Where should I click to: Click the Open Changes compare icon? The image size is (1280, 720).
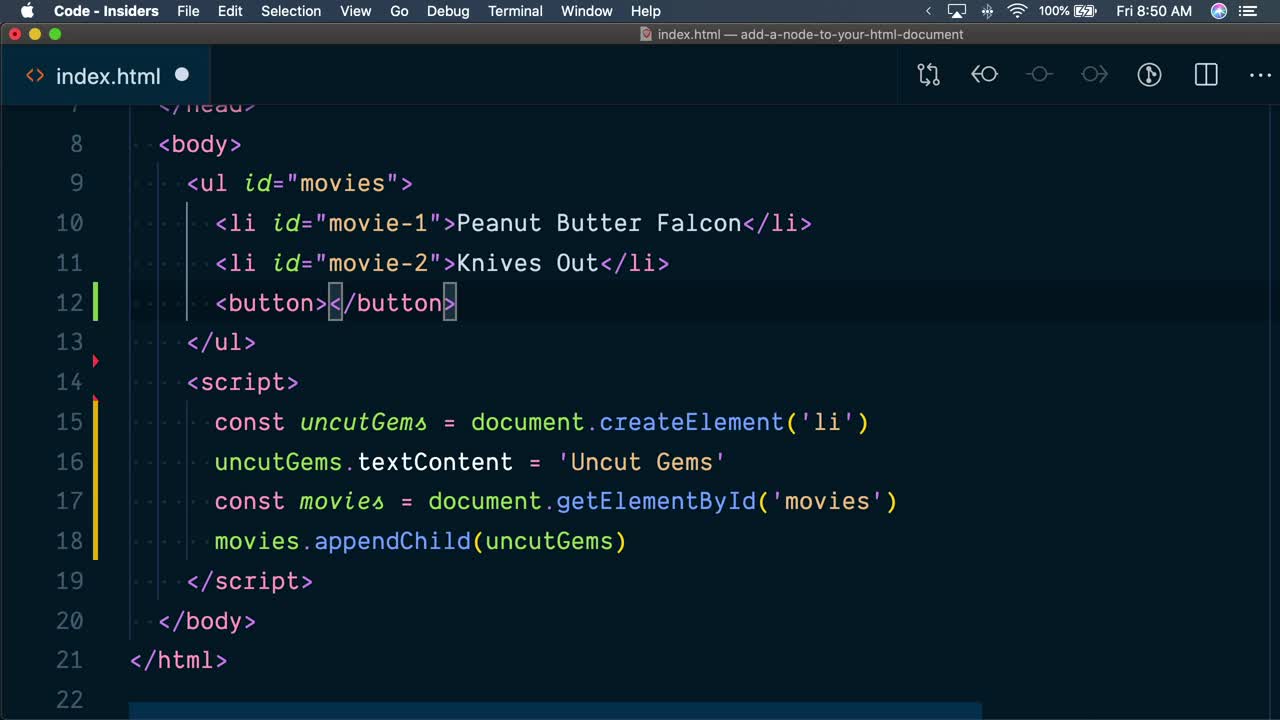click(x=928, y=75)
